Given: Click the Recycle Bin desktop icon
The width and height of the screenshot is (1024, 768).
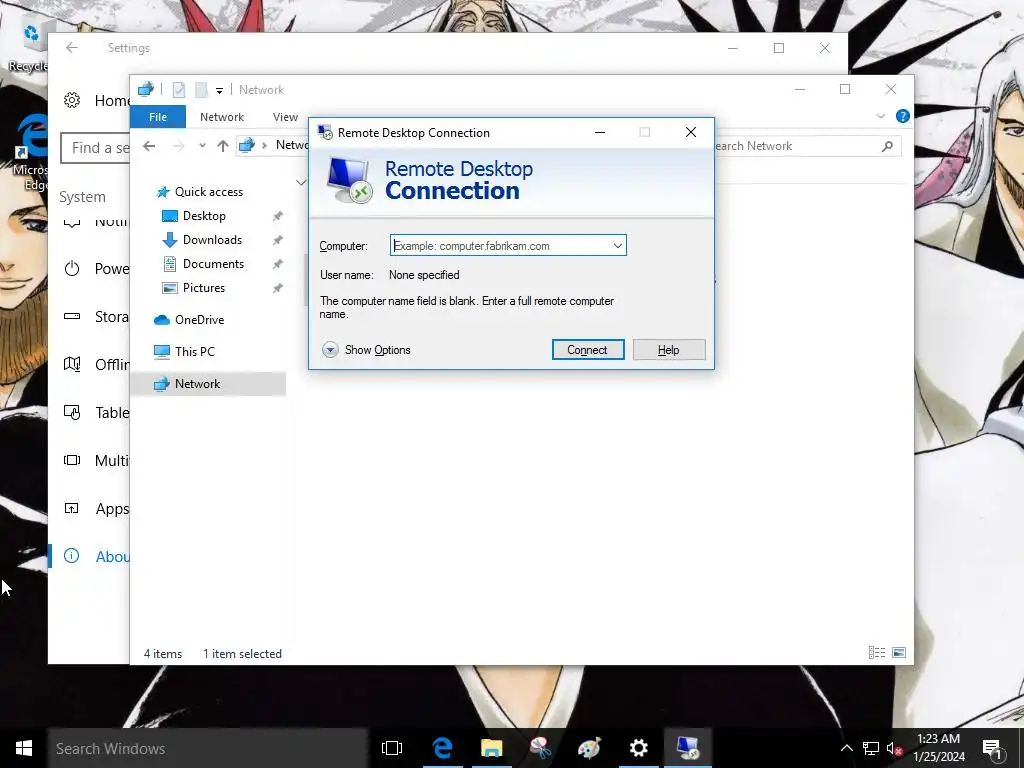Looking at the screenshot, I should point(27,46).
